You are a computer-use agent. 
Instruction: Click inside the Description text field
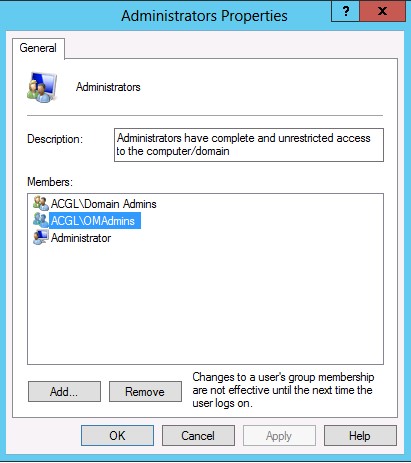pos(249,145)
